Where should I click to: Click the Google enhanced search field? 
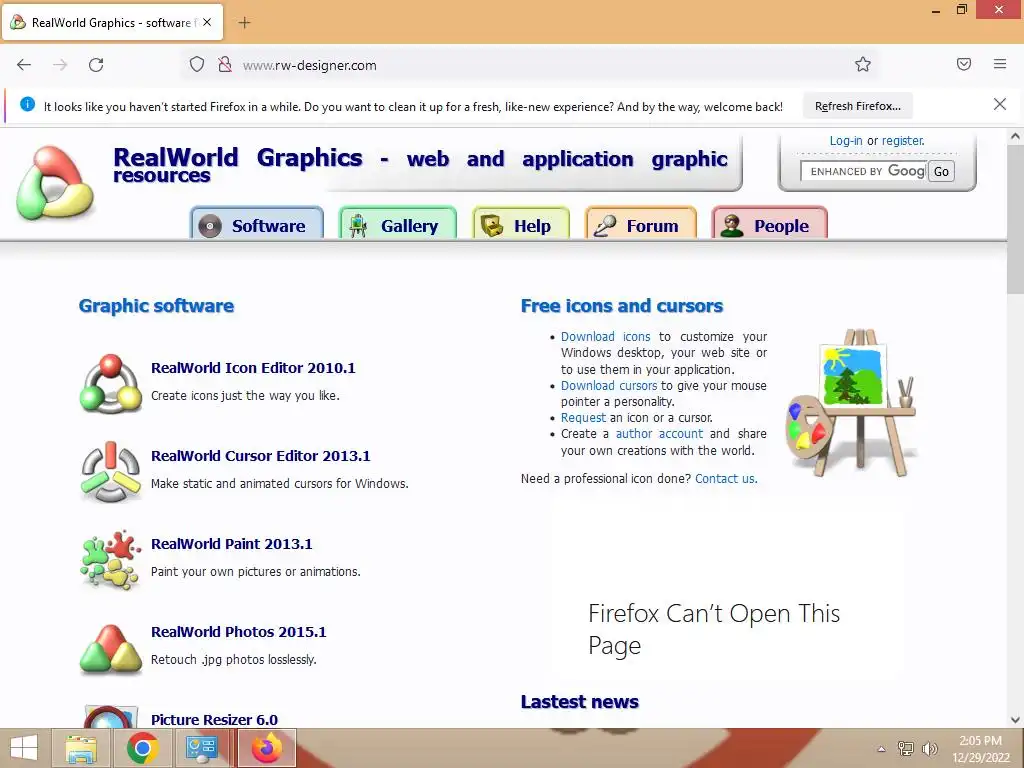pos(864,171)
